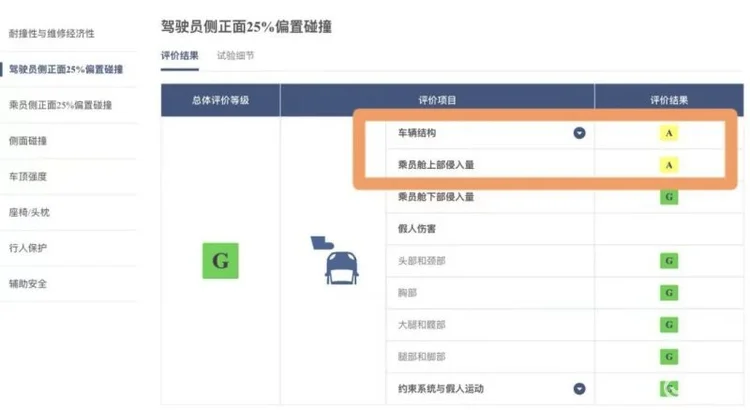This screenshot has height=410, width=750.
Task: Click the 乘员舱下部侵入量 label
Action: click(x=436, y=197)
